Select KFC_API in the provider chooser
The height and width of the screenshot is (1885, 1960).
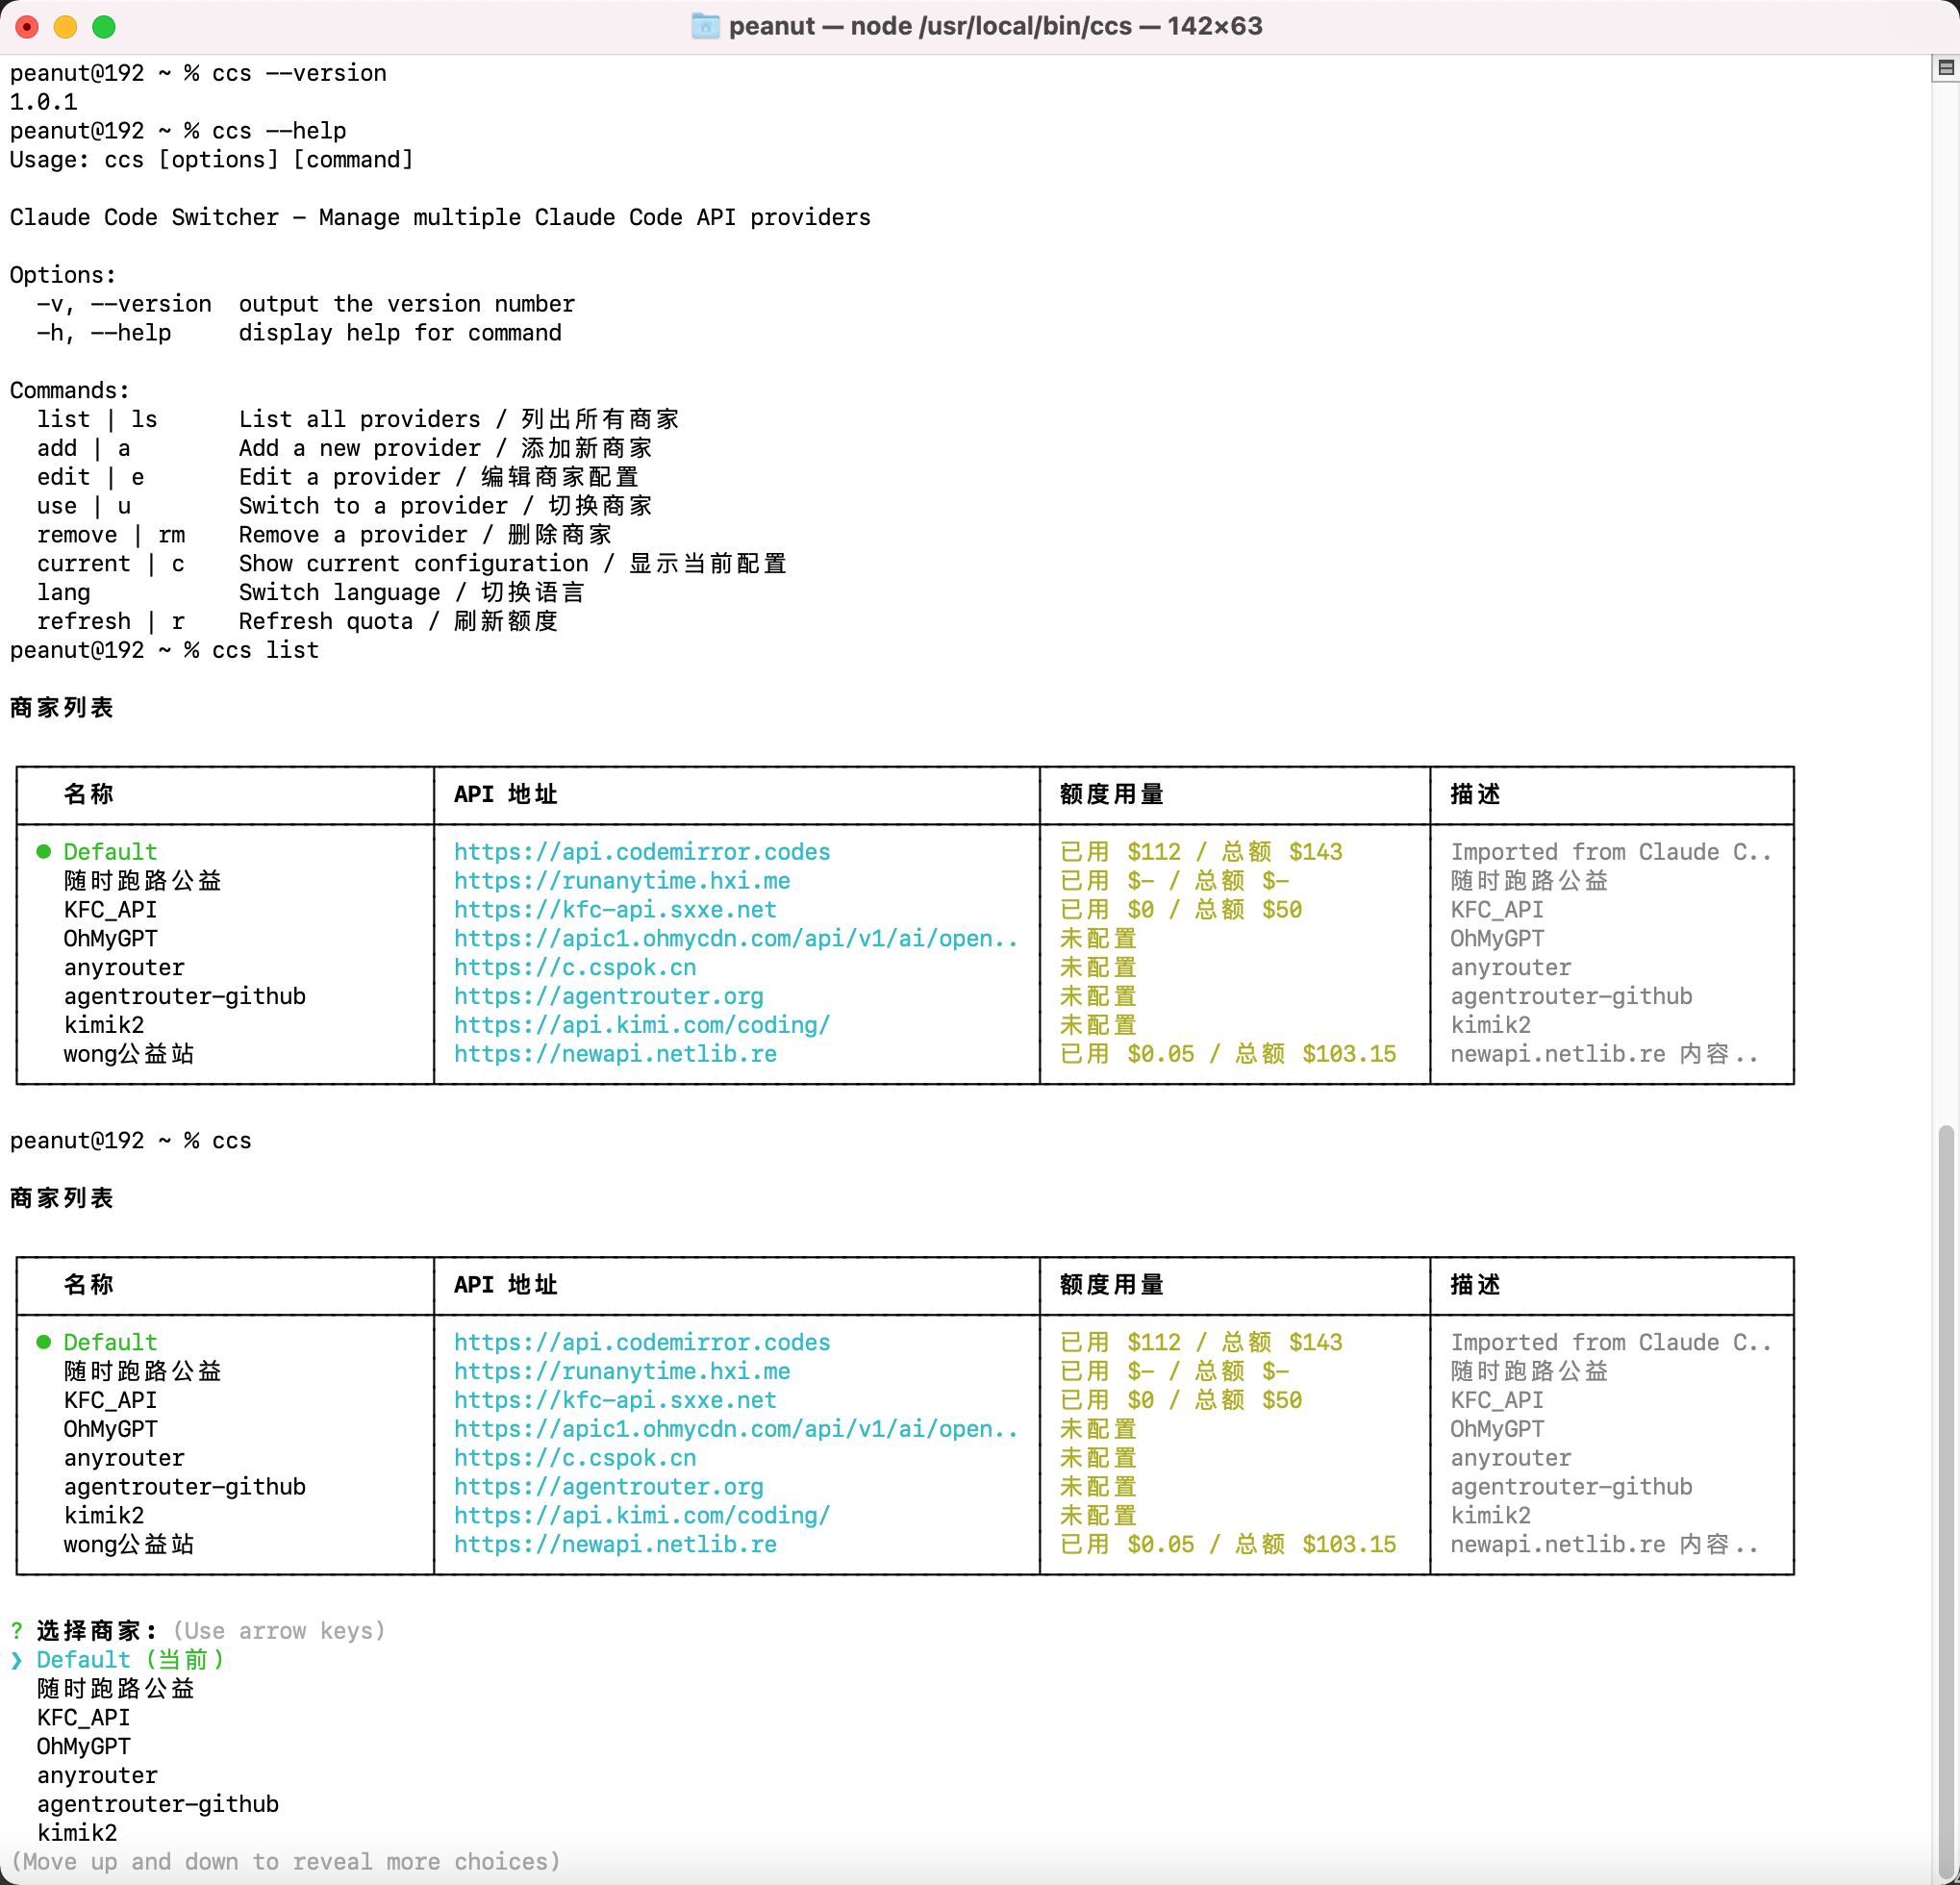pos(84,1718)
